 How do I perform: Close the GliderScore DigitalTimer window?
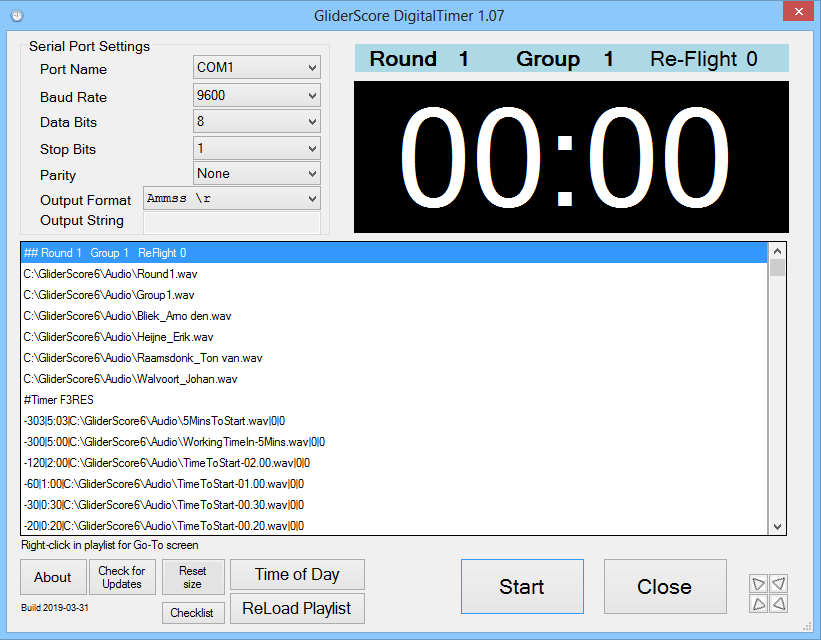click(x=798, y=11)
